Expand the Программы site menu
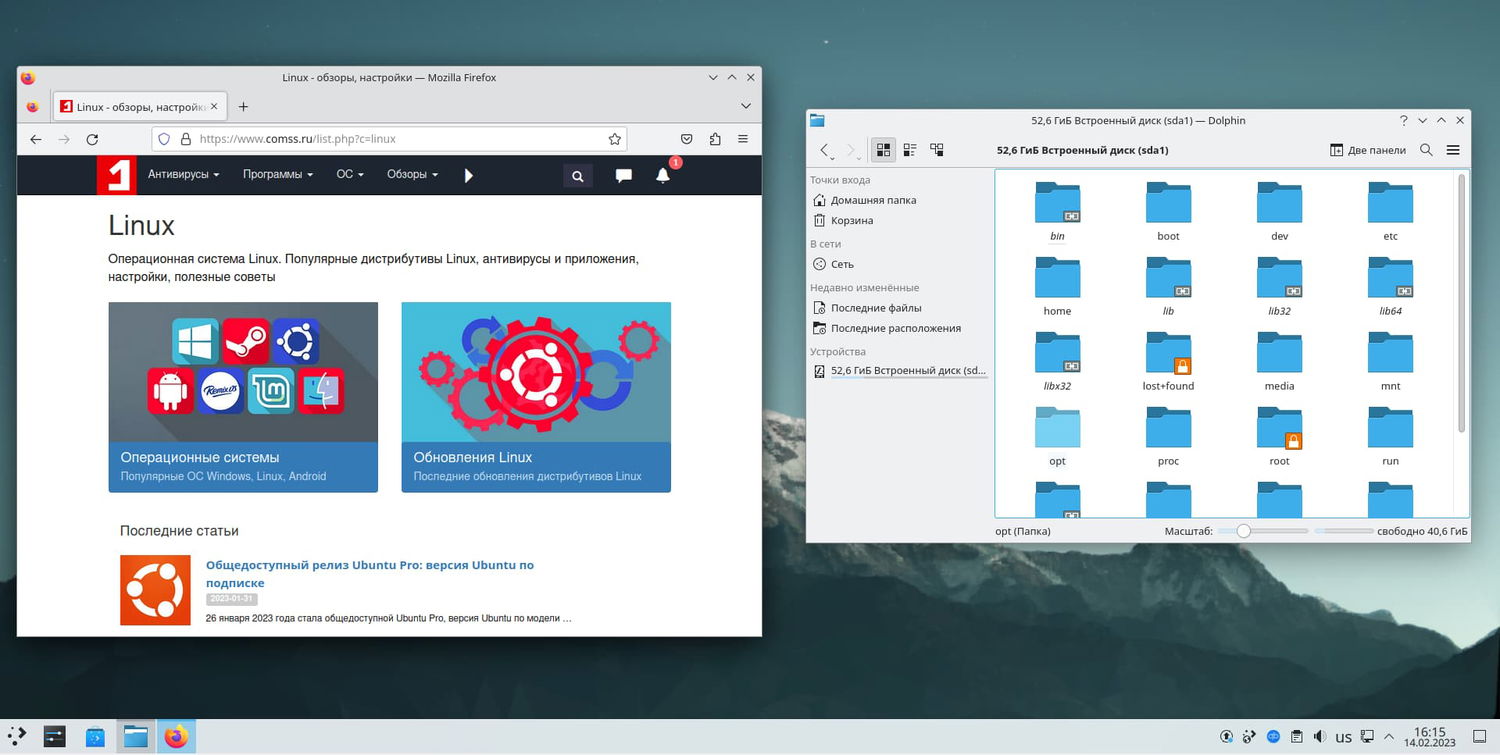The height and width of the screenshot is (755, 1500). point(277,174)
